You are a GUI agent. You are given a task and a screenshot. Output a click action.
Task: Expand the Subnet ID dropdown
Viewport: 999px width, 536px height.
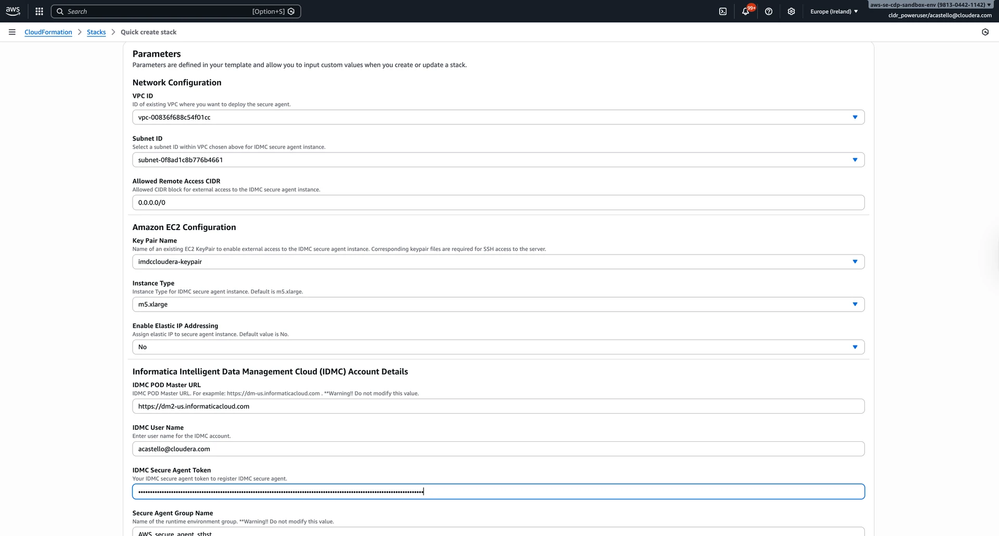[498, 160]
